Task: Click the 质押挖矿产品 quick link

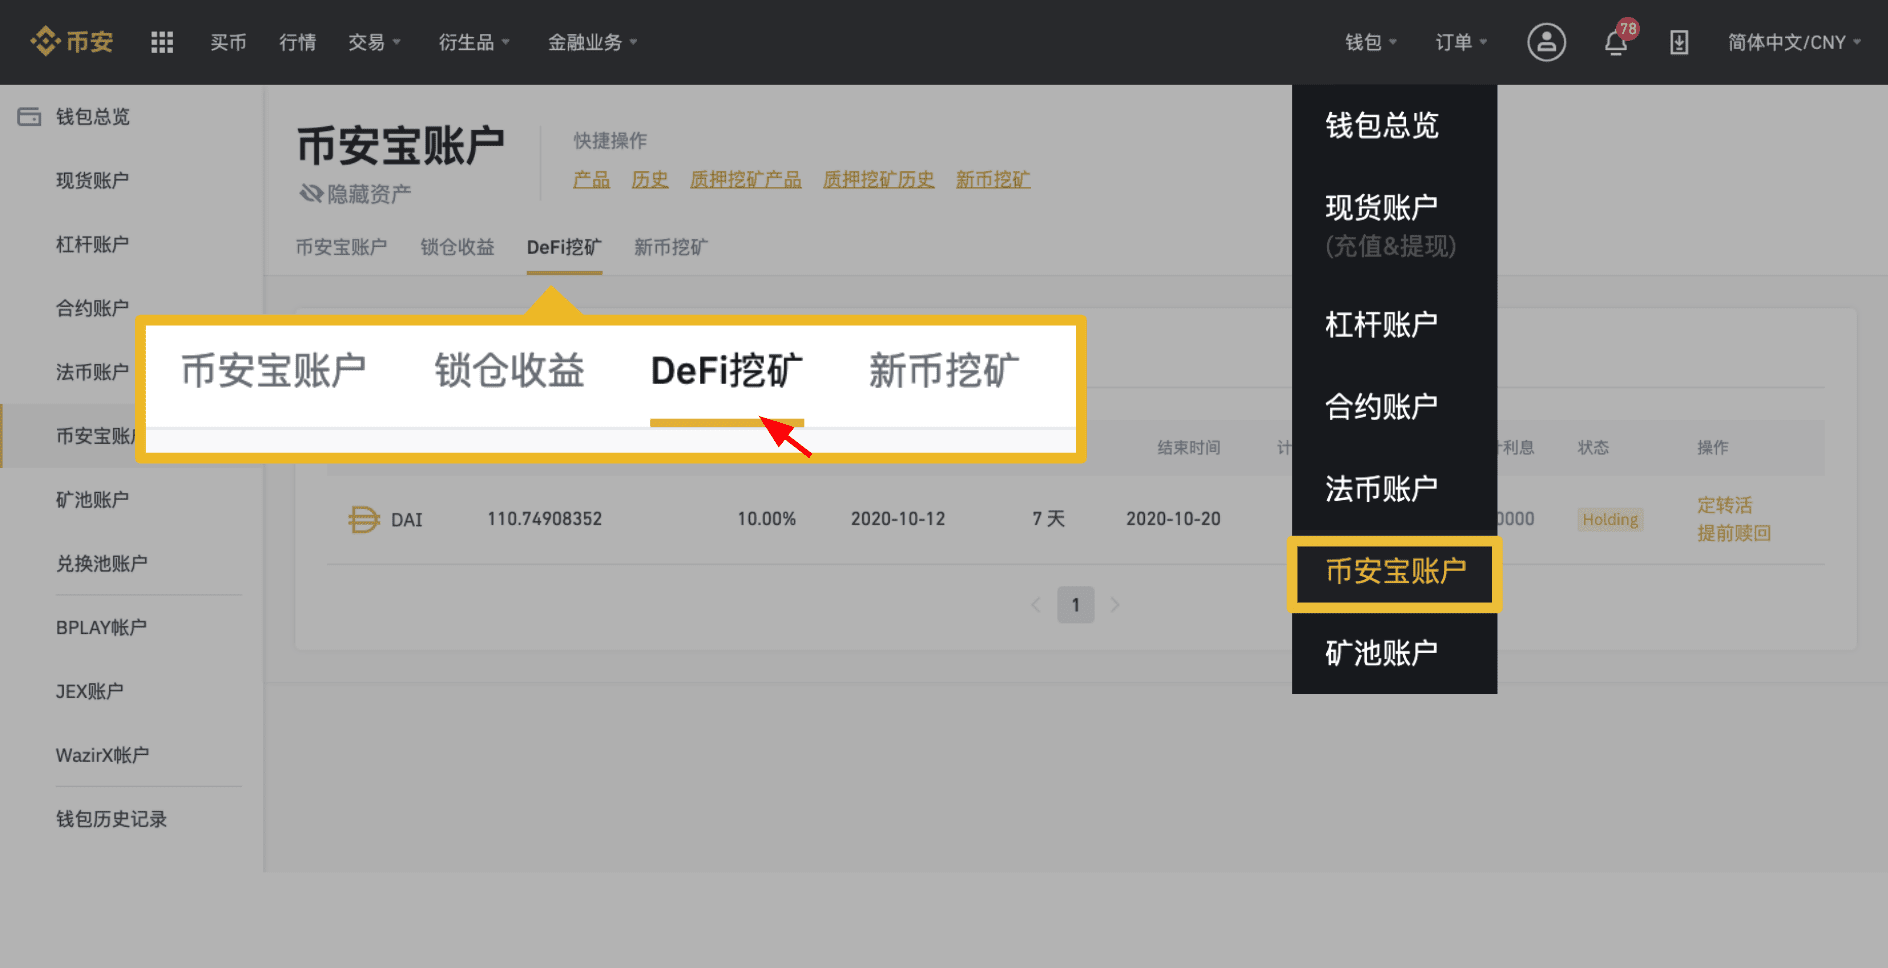Action: [745, 179]
